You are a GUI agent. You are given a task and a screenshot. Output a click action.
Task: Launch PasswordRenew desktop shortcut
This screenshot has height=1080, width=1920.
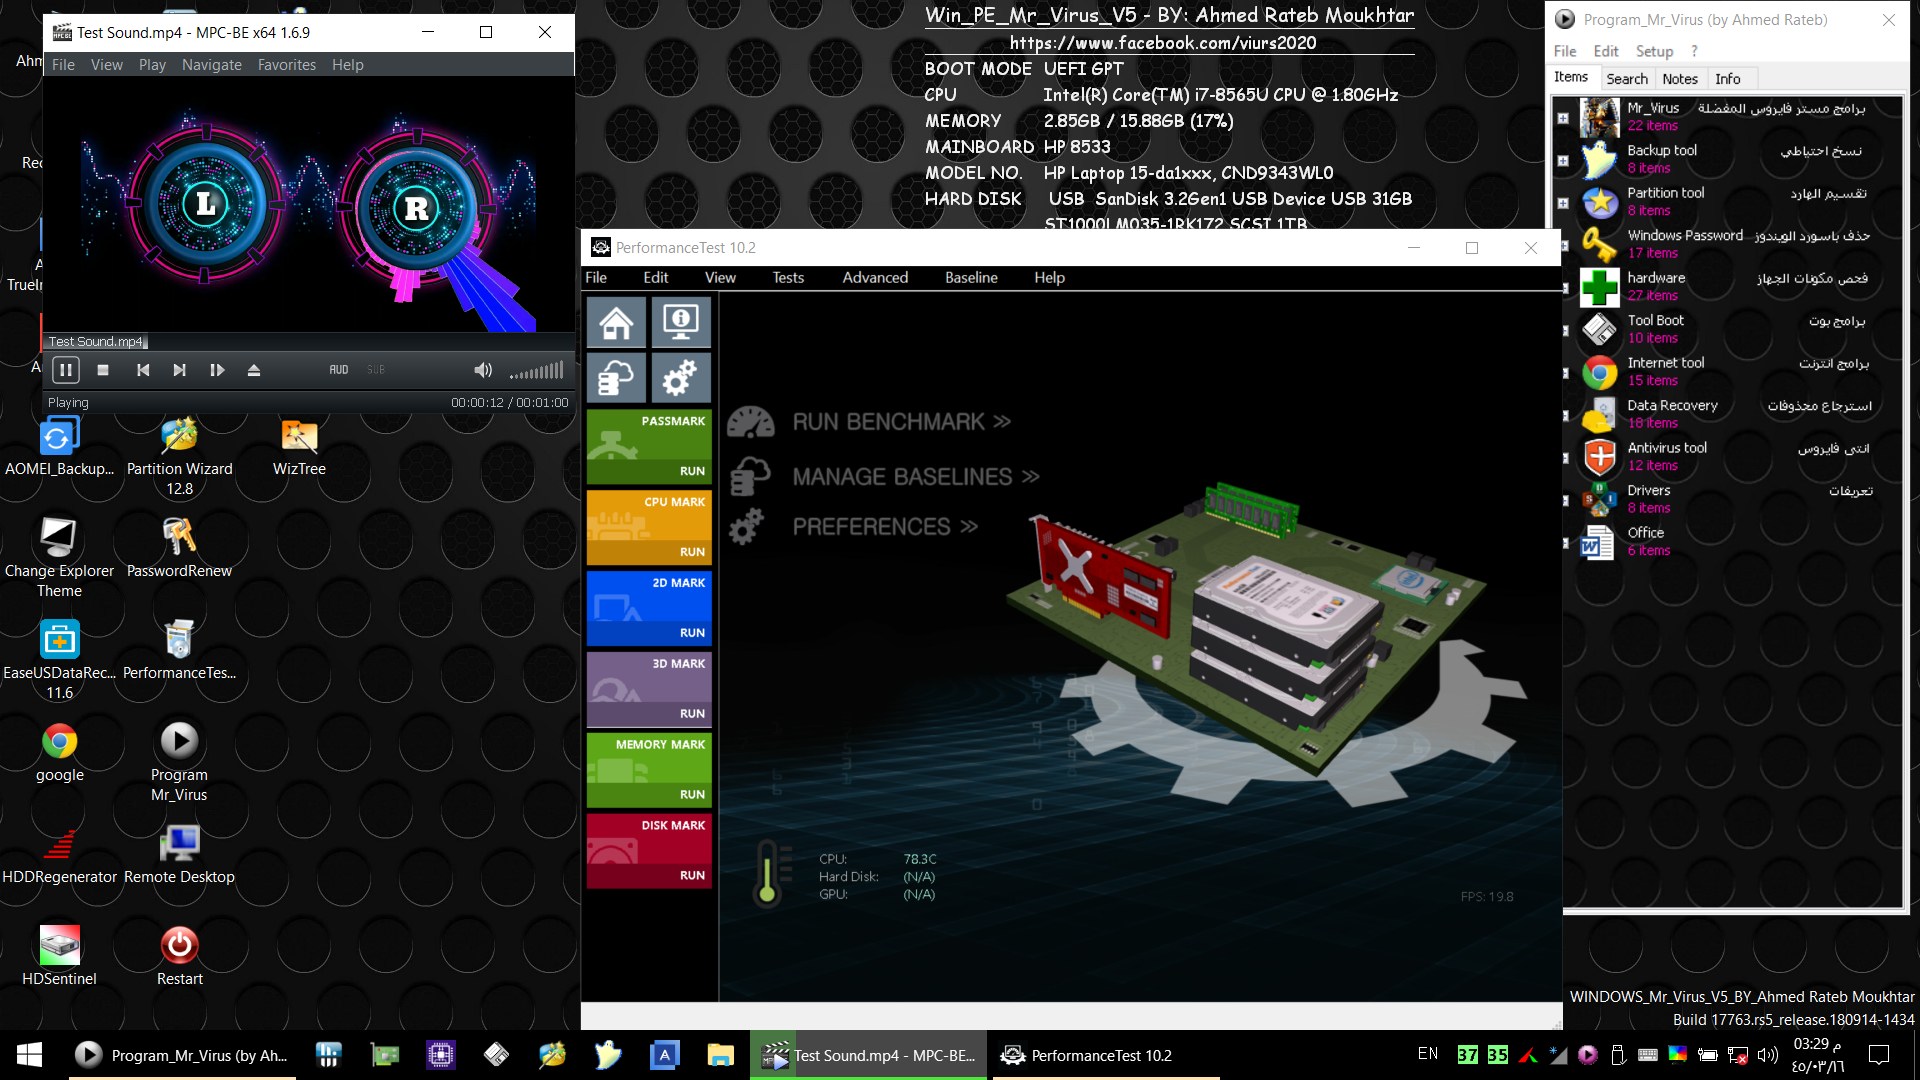[x=179, y=549]
